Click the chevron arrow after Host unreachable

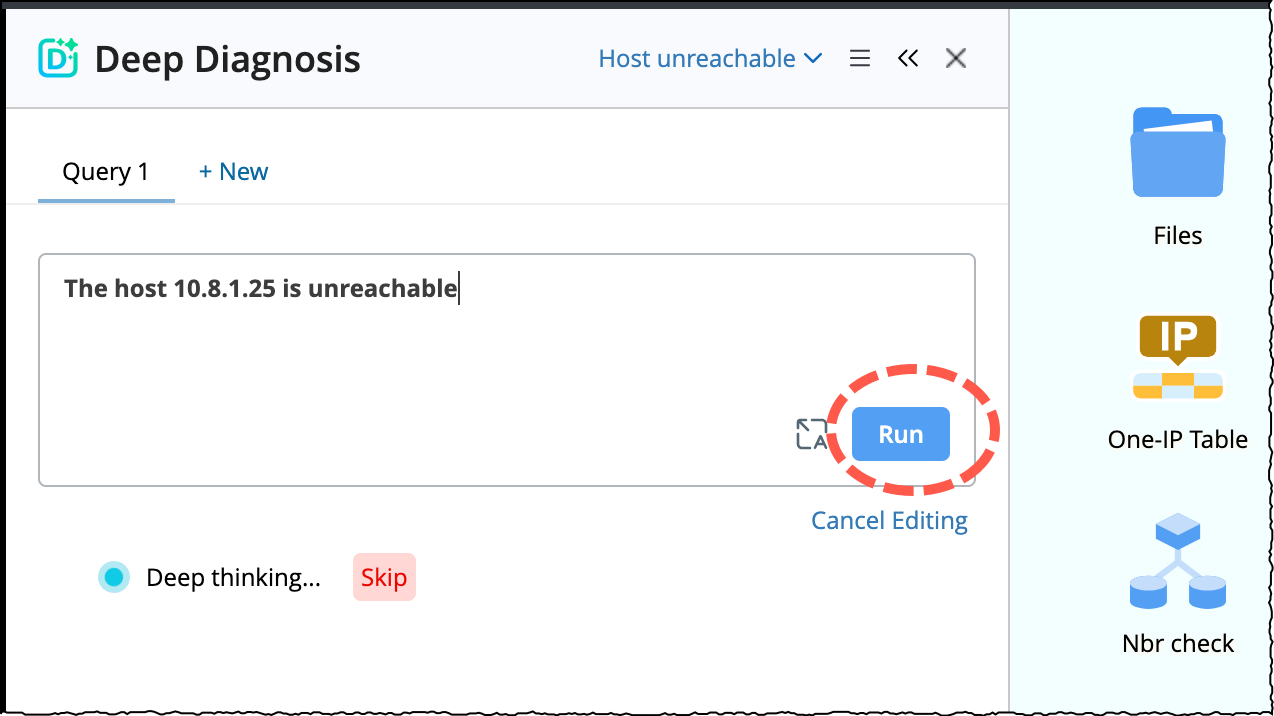813,59
